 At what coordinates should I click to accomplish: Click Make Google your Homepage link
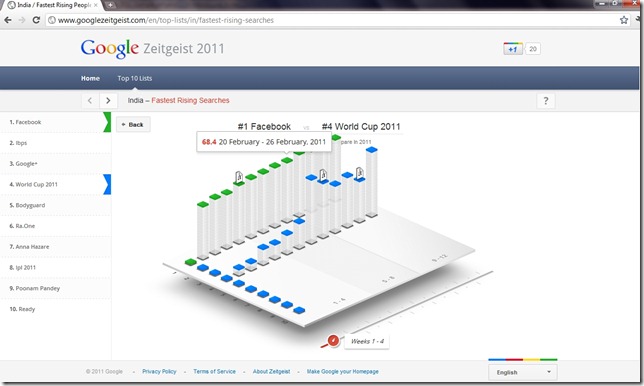tap(343, 371)
